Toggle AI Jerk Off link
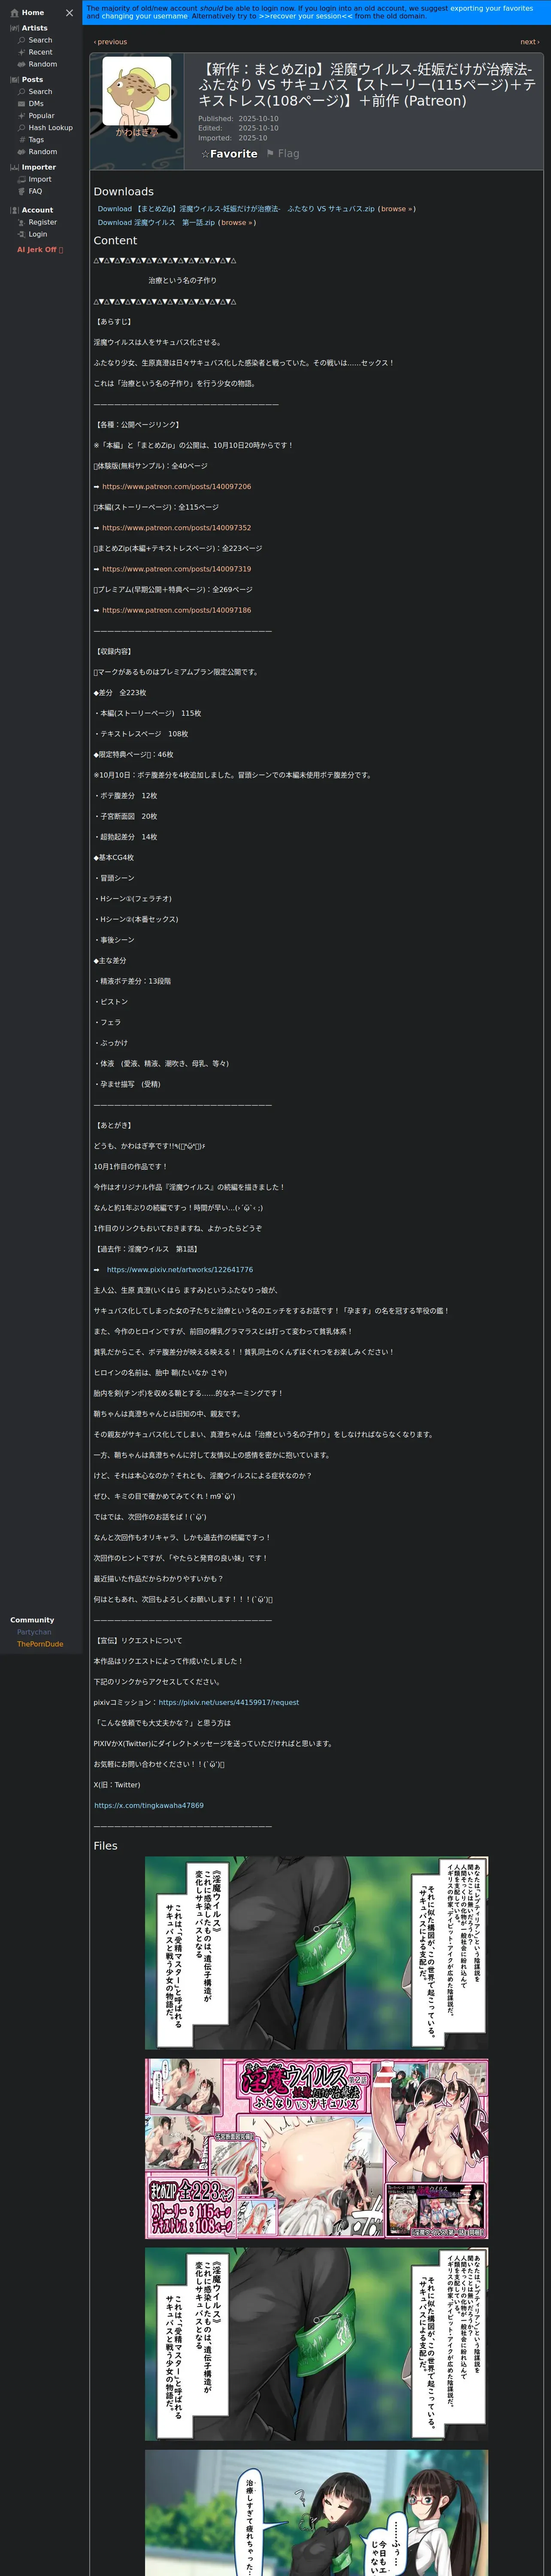Image resolution: width=551 pixels, height=2576 pixels. point(40,250)
